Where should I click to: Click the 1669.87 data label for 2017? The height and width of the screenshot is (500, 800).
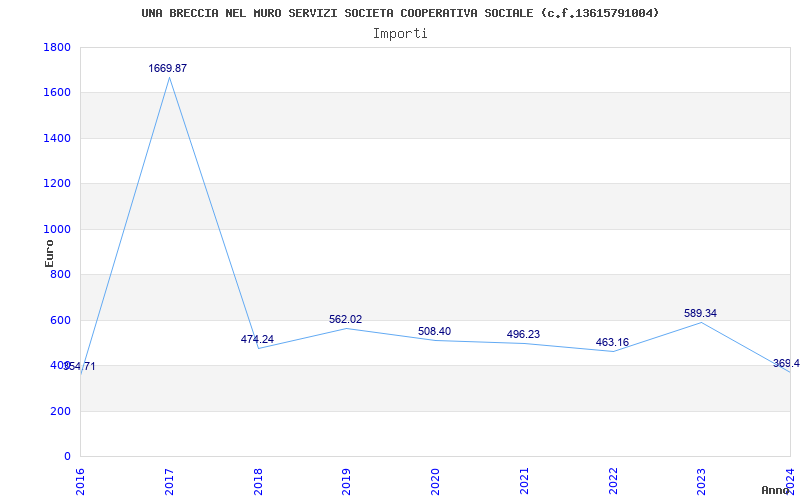[168, 68]
